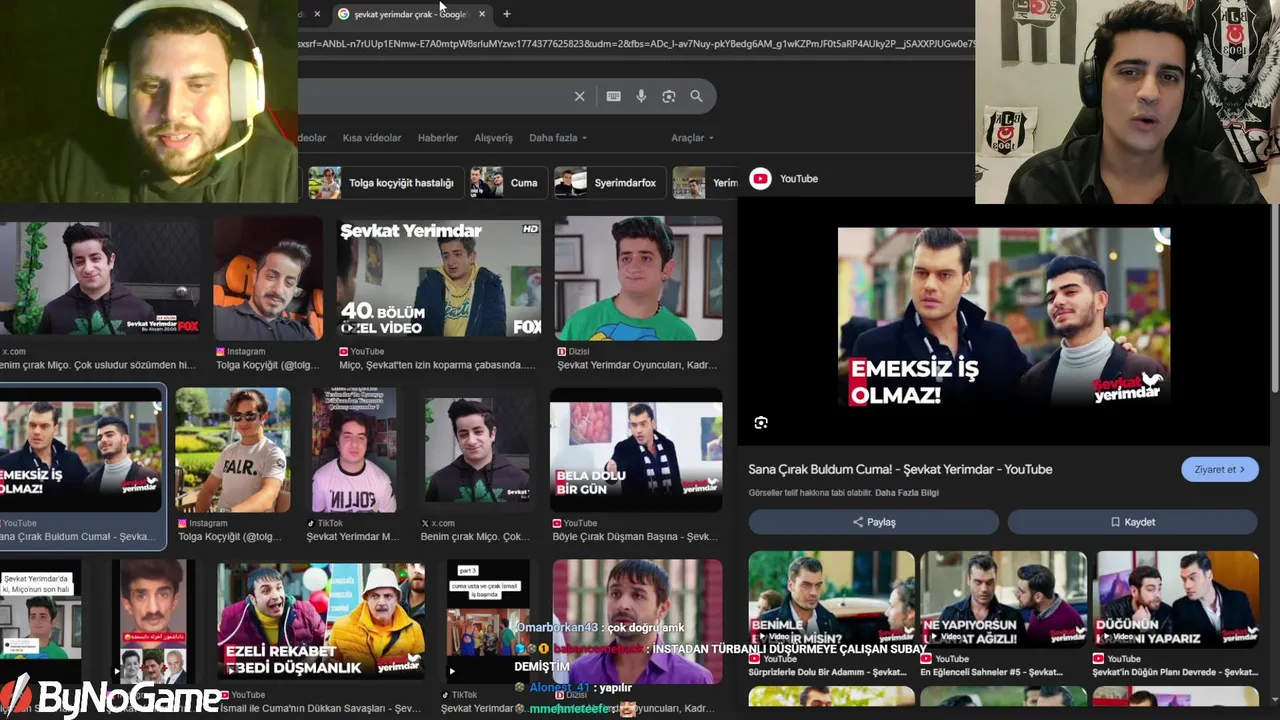Click the play icon on the 40. Bölüm thumbnail
This screenshot has width=1280, height=720.
click(348, 327)
